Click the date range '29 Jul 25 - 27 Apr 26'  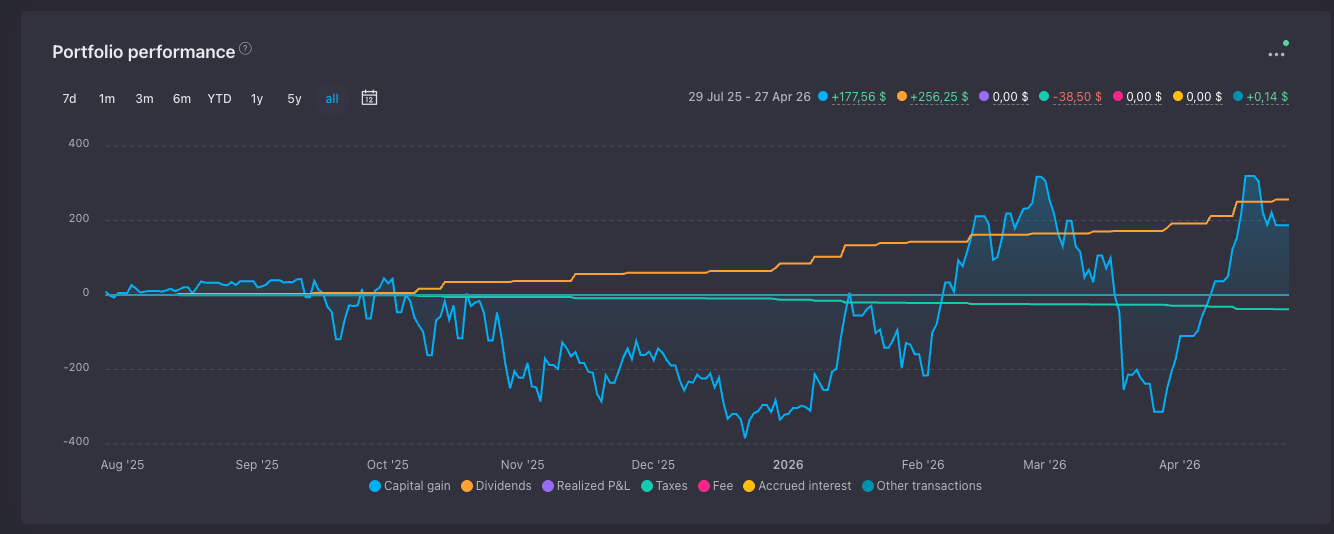[749, 97]
